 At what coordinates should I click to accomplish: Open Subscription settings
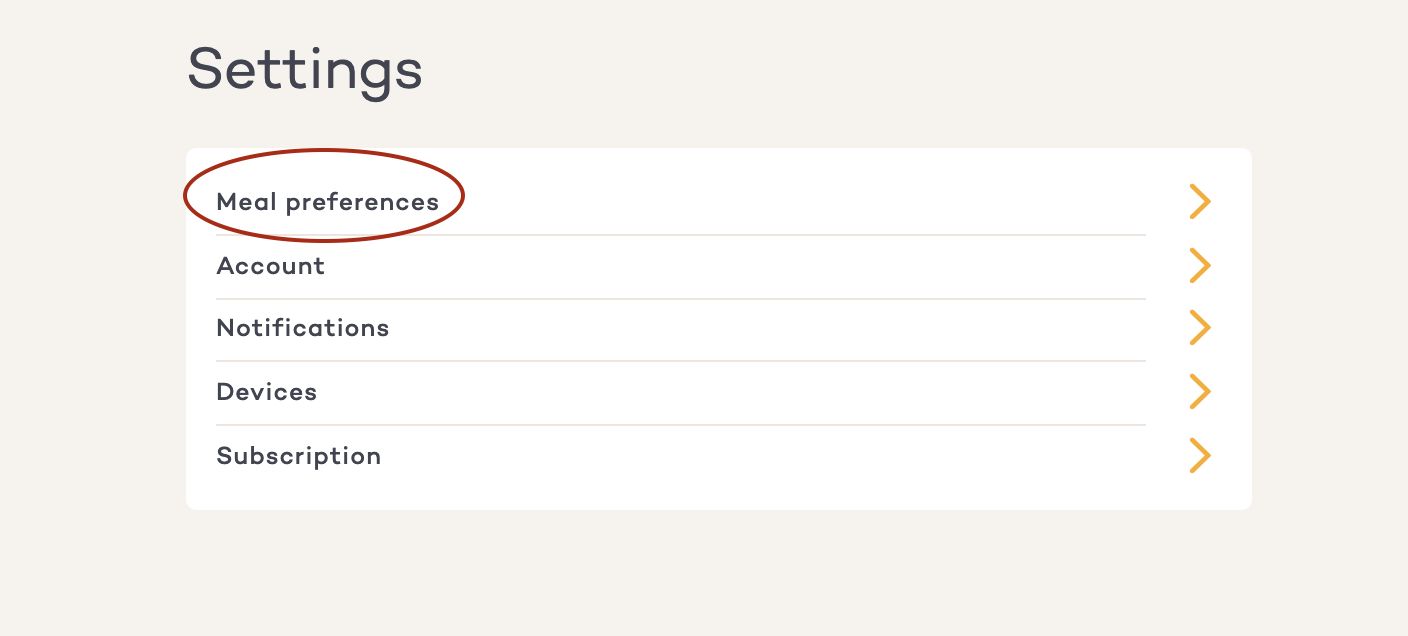pyautogui.click(x=298, y=456)
